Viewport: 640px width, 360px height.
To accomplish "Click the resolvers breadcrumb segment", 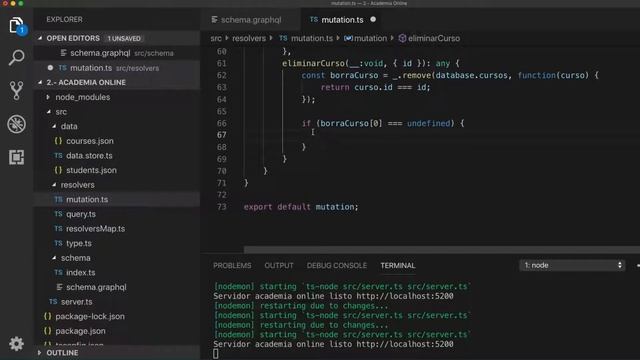I will [249, 38].
